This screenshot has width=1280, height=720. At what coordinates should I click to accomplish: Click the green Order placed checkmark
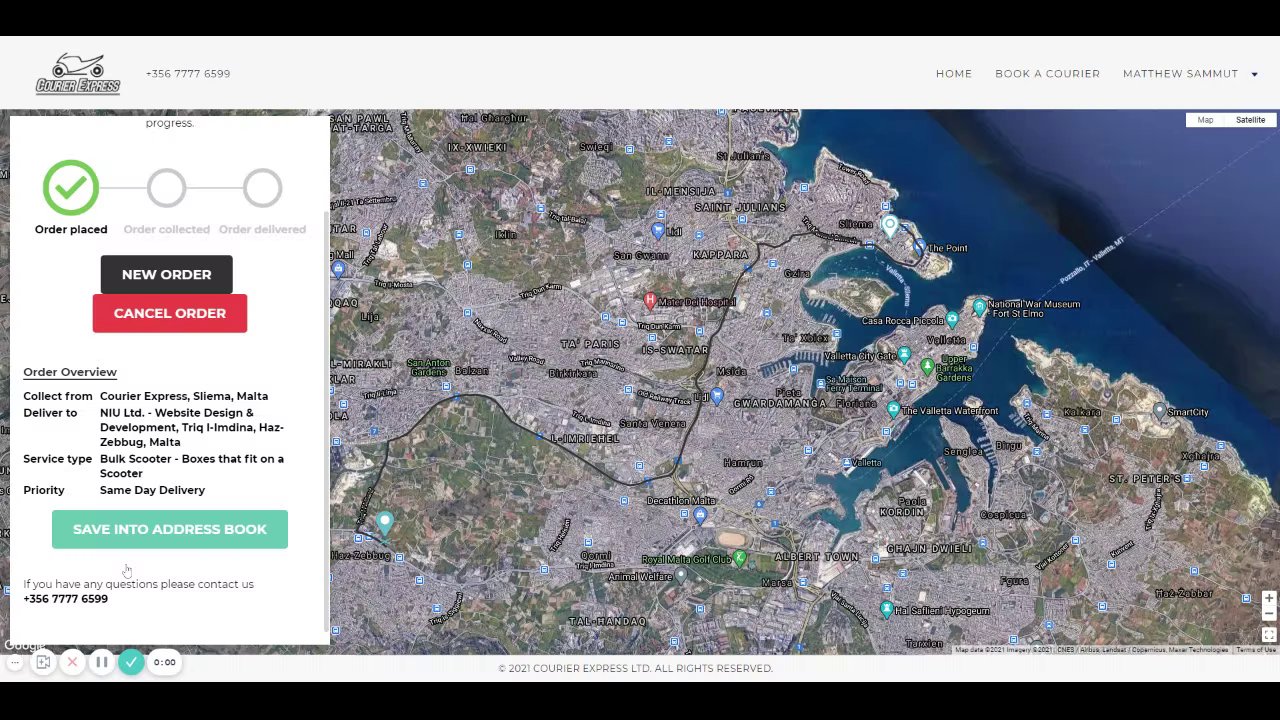click(x=71, y=188)
